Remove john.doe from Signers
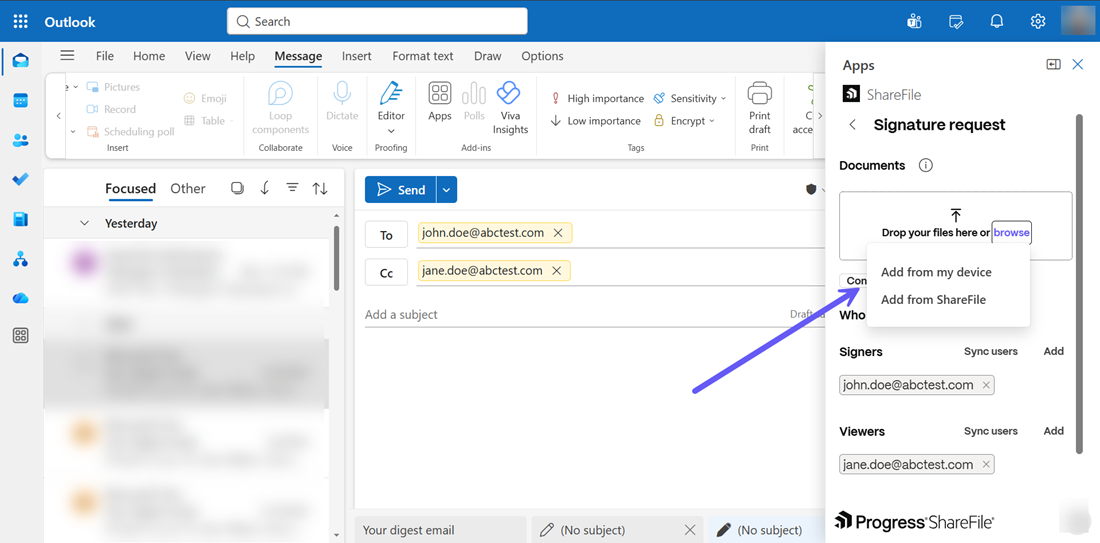This screenshot has width=1100, height=543. (x=986, y=385)
